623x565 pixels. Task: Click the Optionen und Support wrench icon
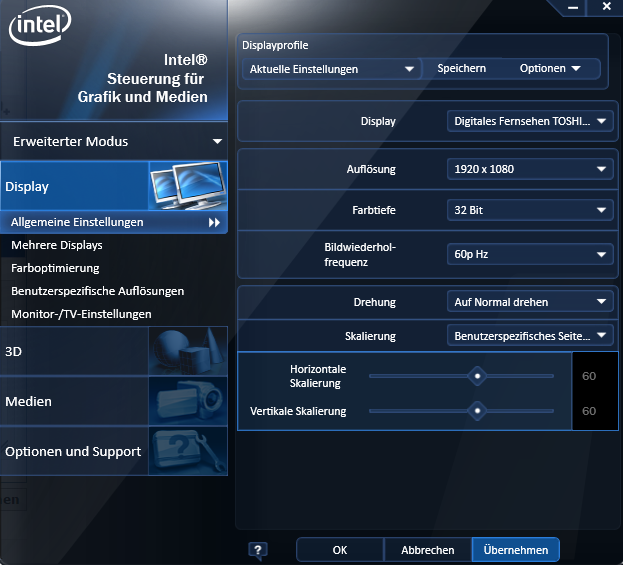point(188,451)
